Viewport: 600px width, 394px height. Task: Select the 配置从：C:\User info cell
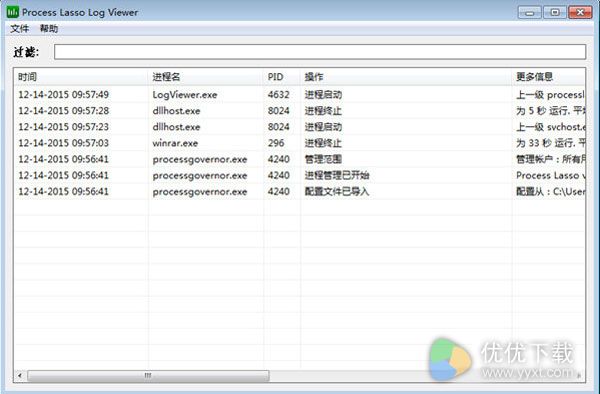click(x=550, y=191)
